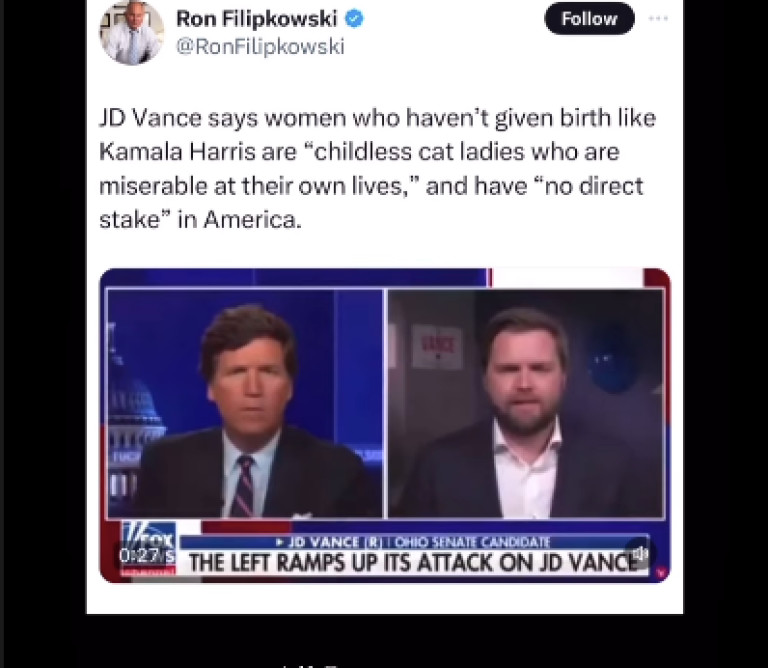Click the 0:27 video time badge
This screenshot has width=768, height=668.
(146, 556)
